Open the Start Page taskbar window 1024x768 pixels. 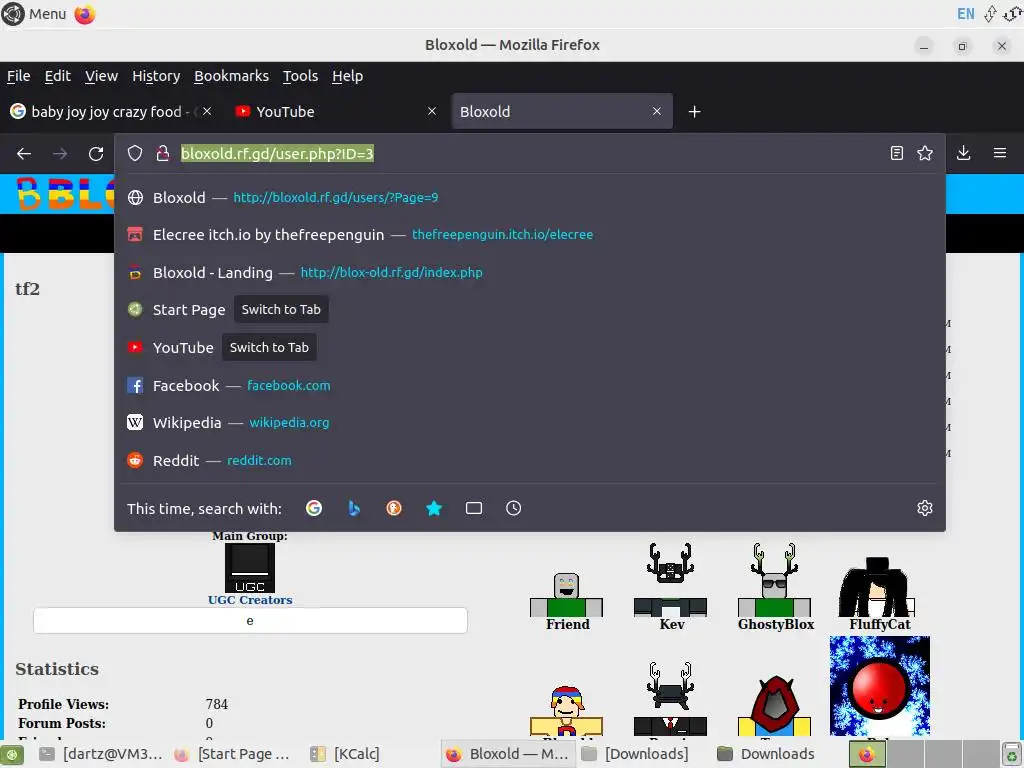pyautogui.click(x=232, y=754)
